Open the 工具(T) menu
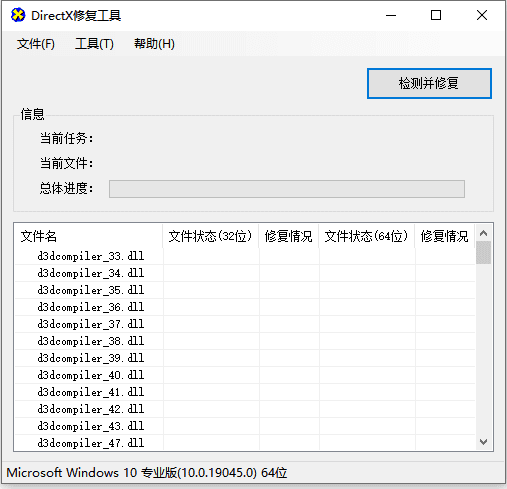This screenshot has width=507, height=489. tap(94, 44)
